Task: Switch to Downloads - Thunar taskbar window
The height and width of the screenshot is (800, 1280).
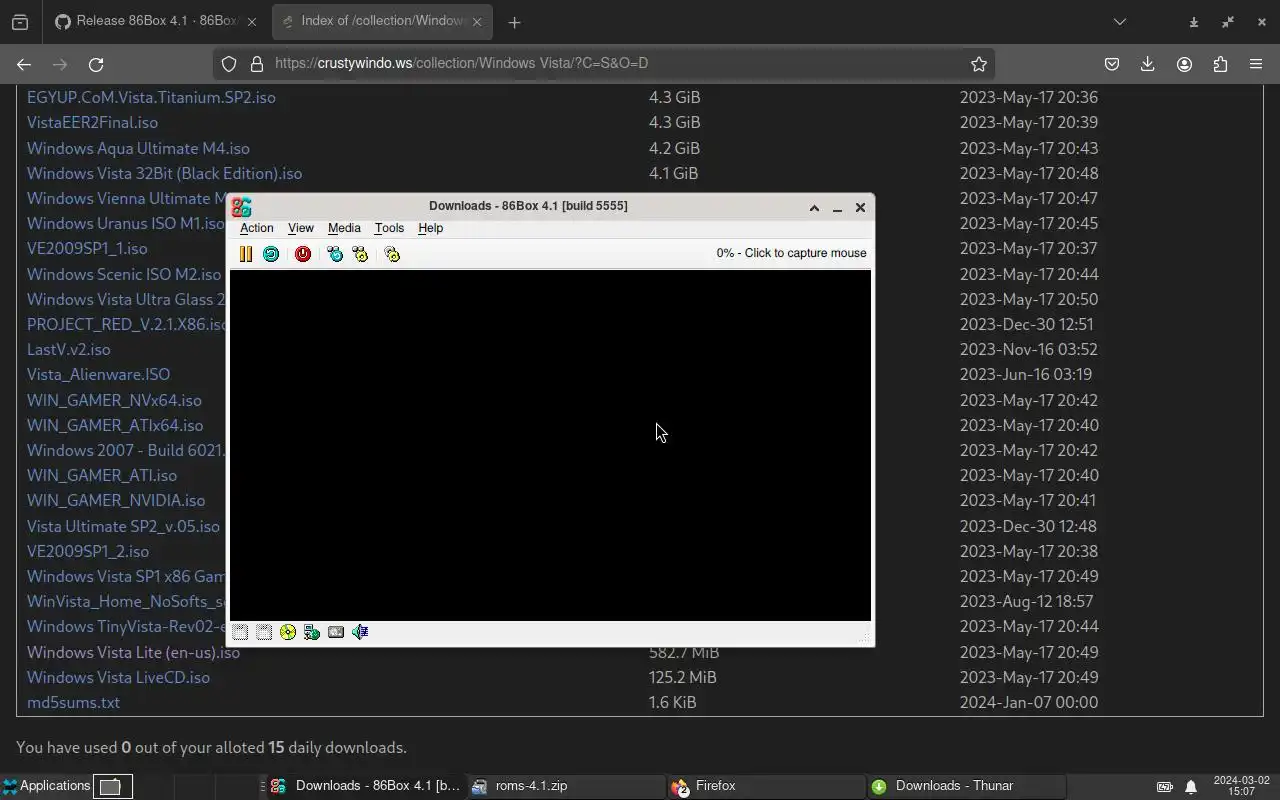Action: click(966, 786)
